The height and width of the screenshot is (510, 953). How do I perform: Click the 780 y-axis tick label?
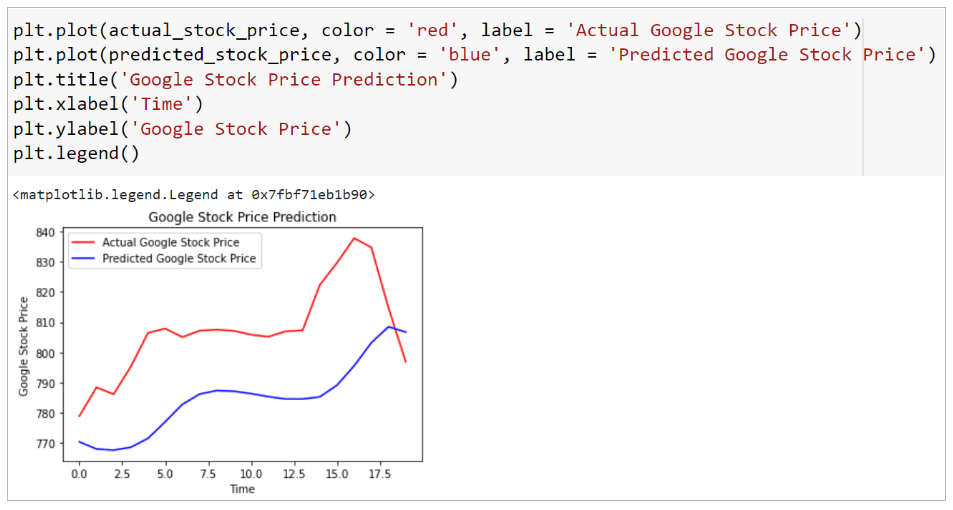point(46,413)
